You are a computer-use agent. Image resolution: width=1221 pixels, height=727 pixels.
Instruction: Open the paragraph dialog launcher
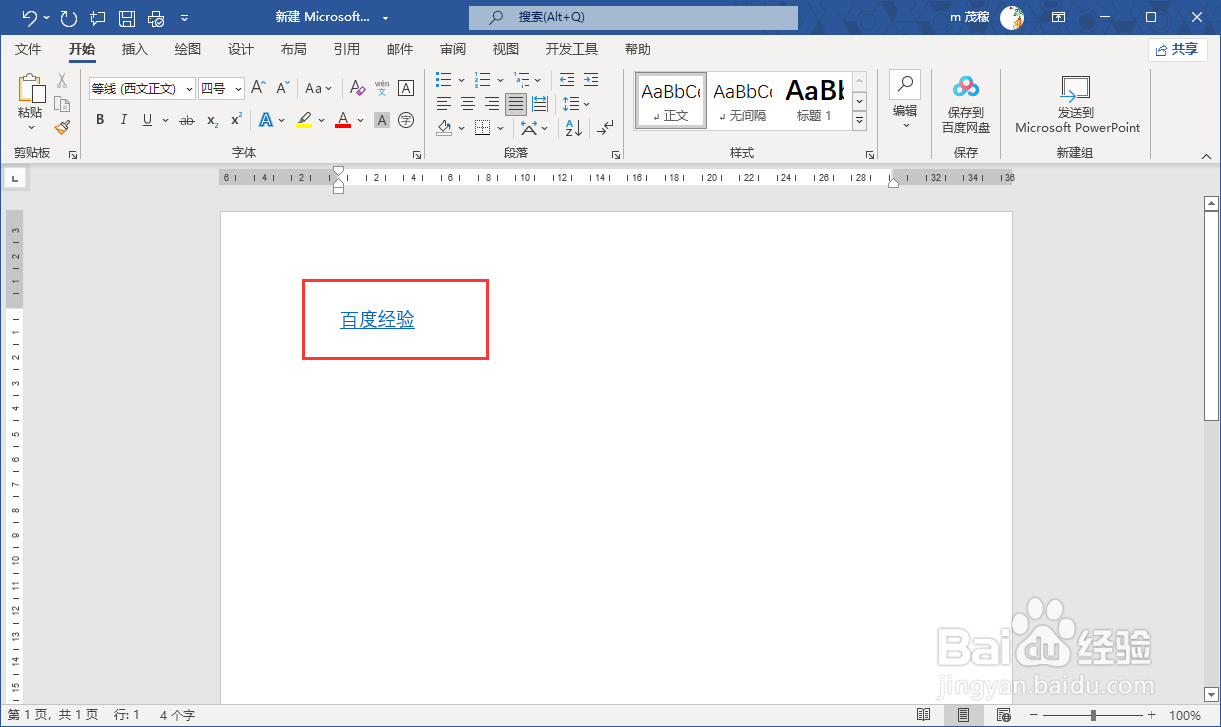[614, 155]
